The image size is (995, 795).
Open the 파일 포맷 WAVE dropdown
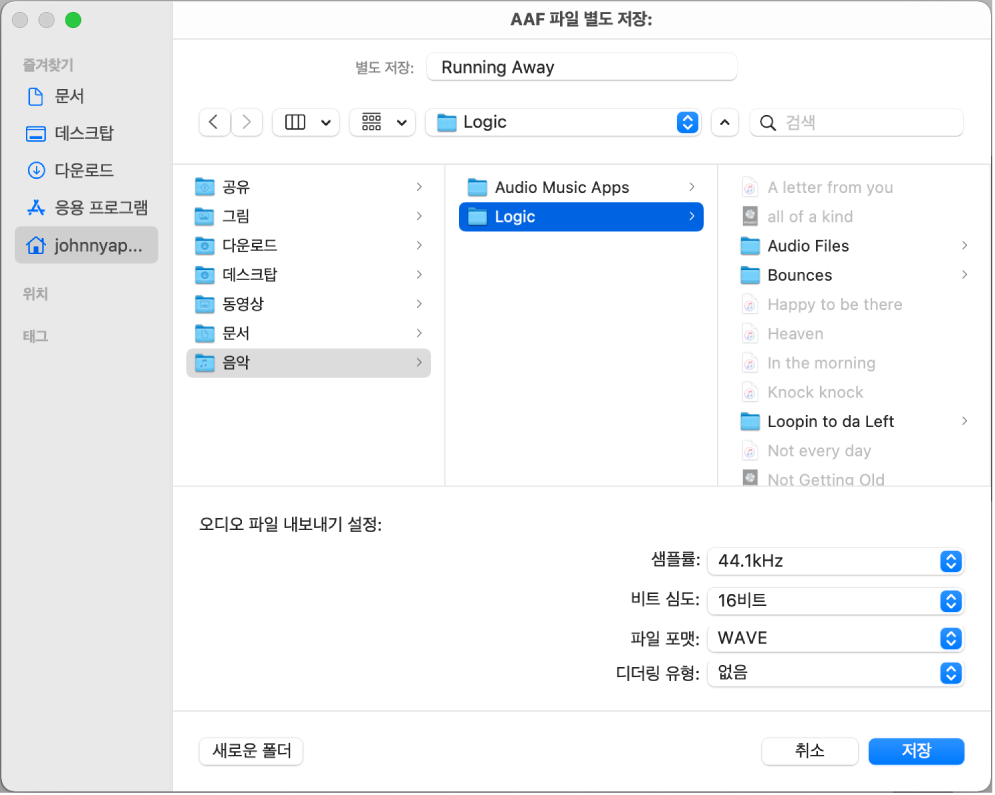pyautogui.click(x=836, y=638)
